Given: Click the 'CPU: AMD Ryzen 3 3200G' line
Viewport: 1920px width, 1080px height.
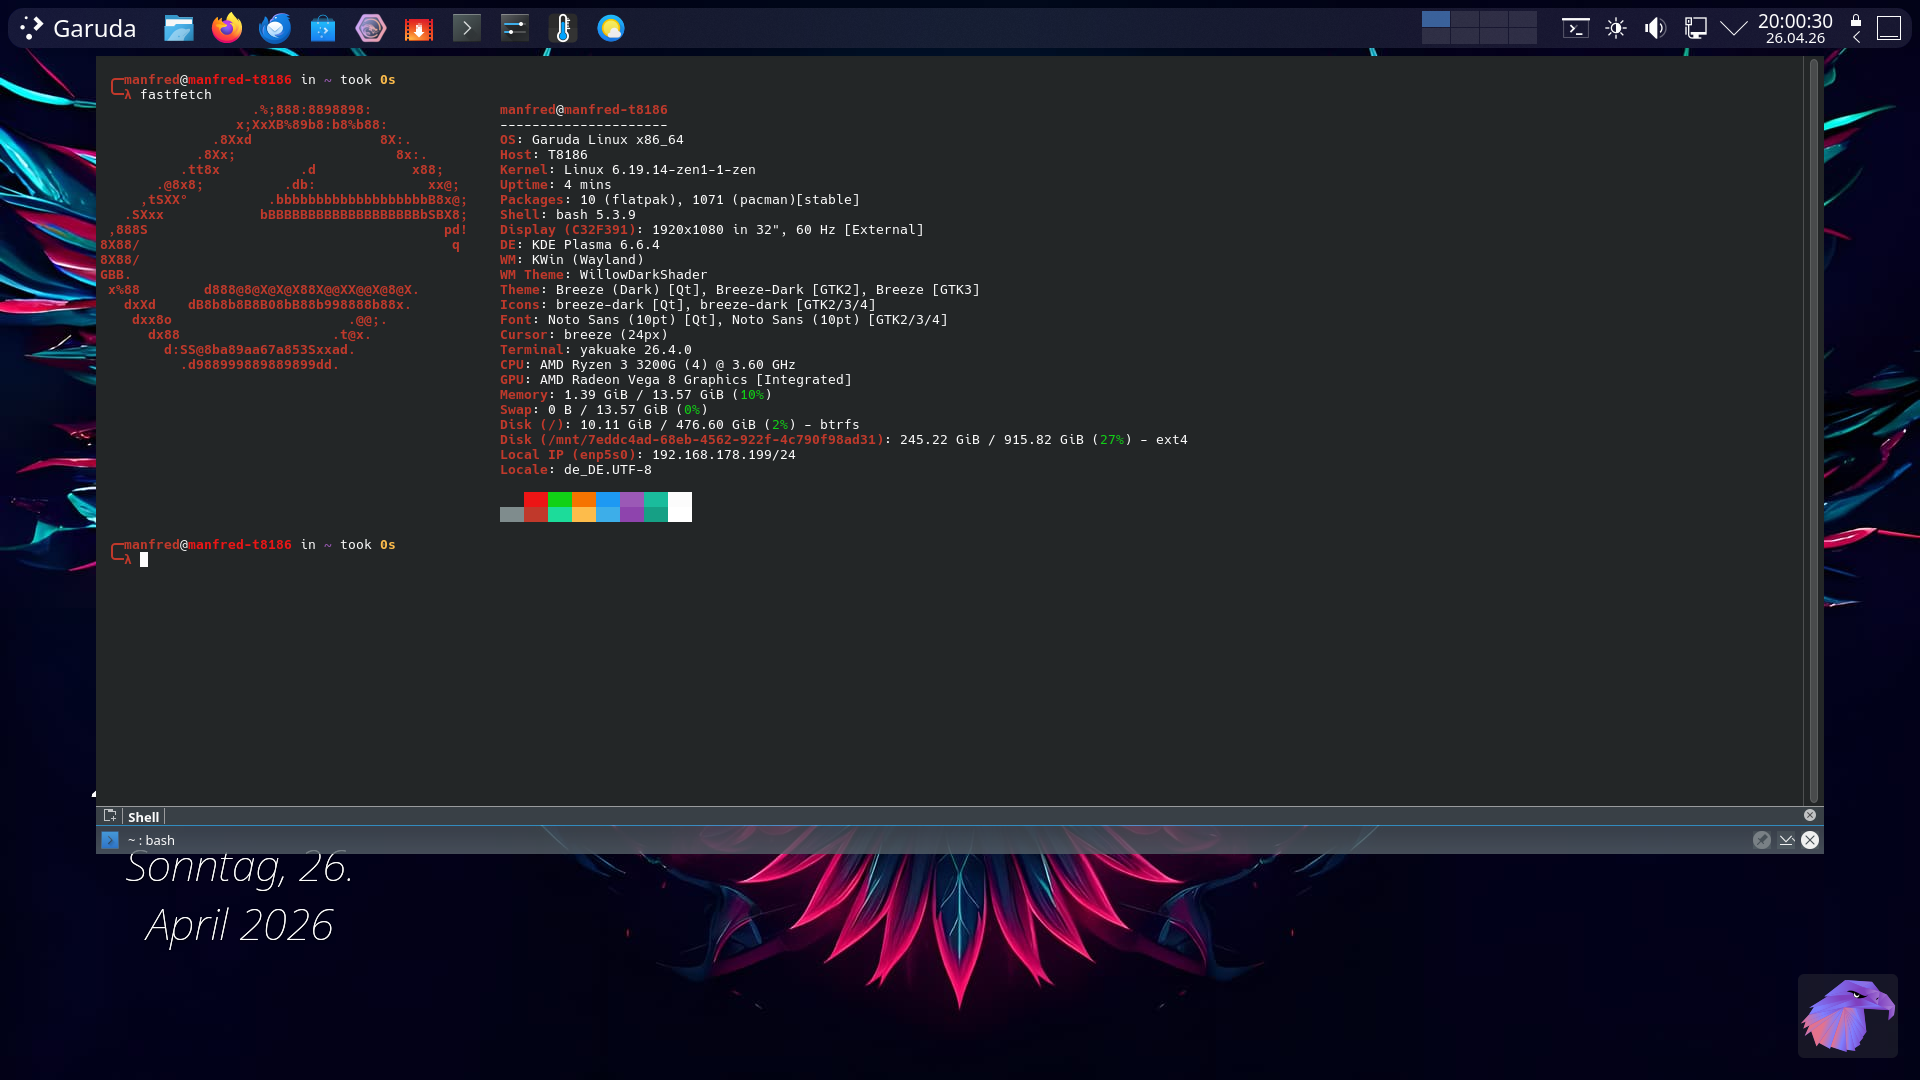Looking at the screenshot, I should (648, 365).
